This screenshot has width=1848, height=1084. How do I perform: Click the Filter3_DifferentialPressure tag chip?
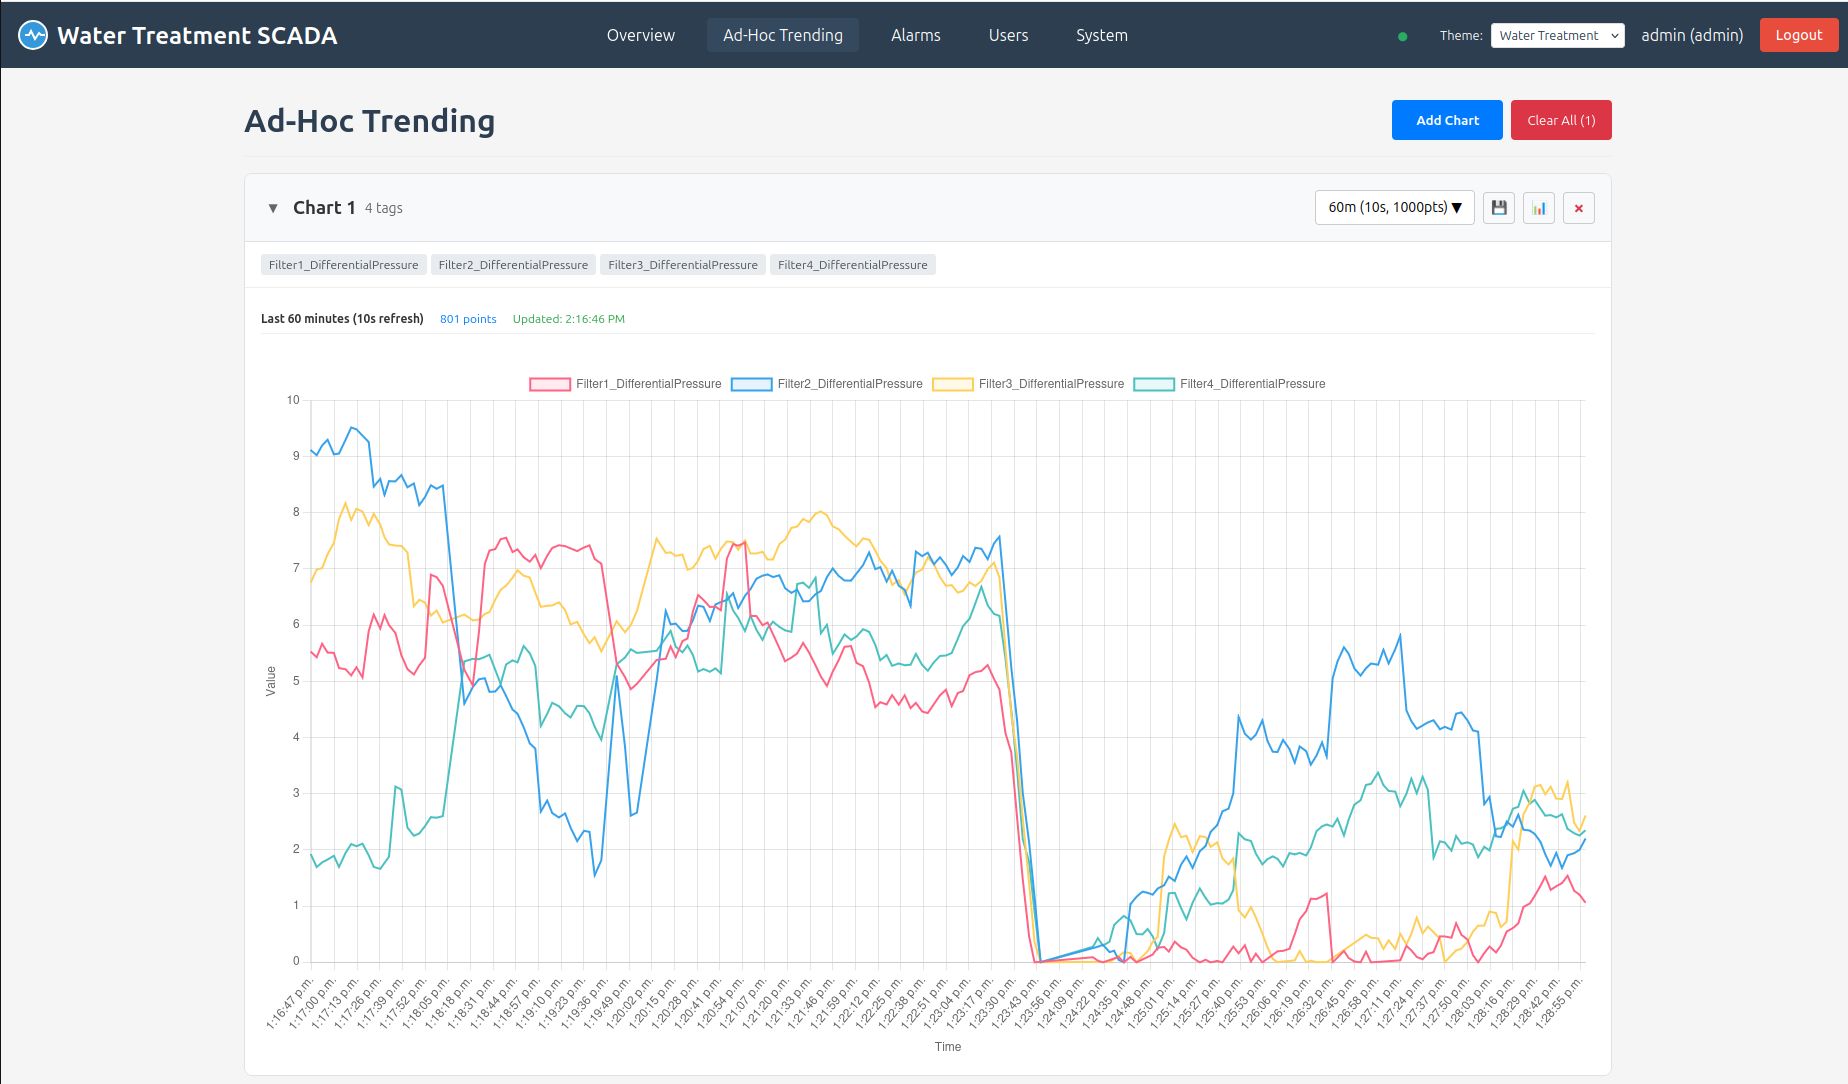(683, 265)
